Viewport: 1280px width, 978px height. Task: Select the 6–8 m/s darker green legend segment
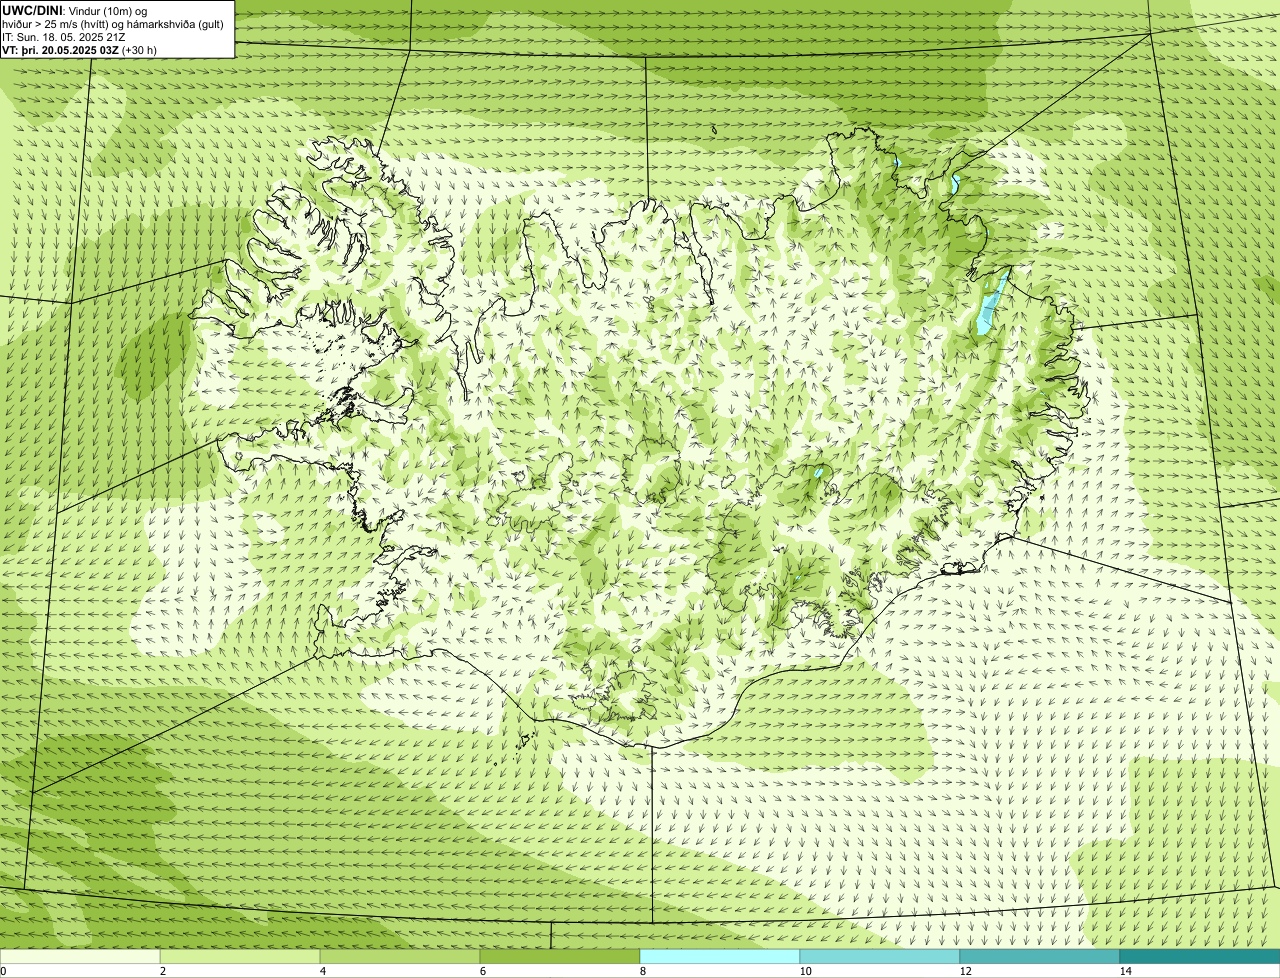tap(560, 956)
